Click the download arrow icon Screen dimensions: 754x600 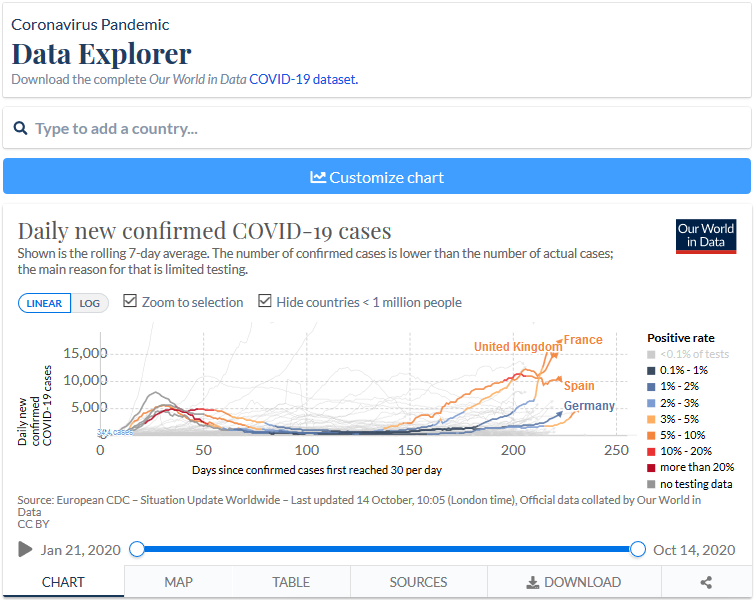(533, 582)
